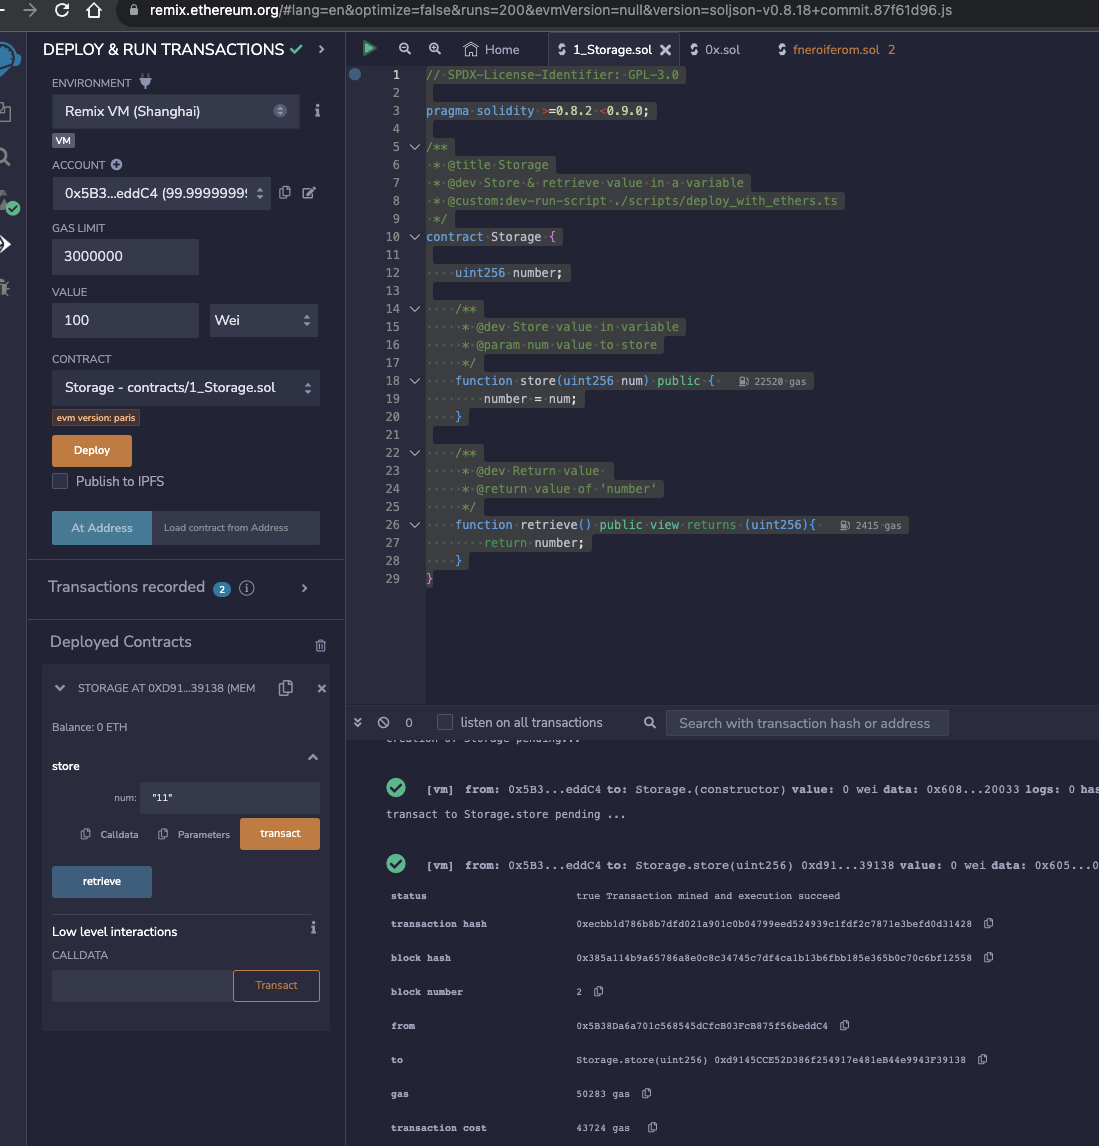Viewport: 1099px width, 1146px height.
Task: Click the Value amount field showing 100
Action: click(x=125, y=320)
